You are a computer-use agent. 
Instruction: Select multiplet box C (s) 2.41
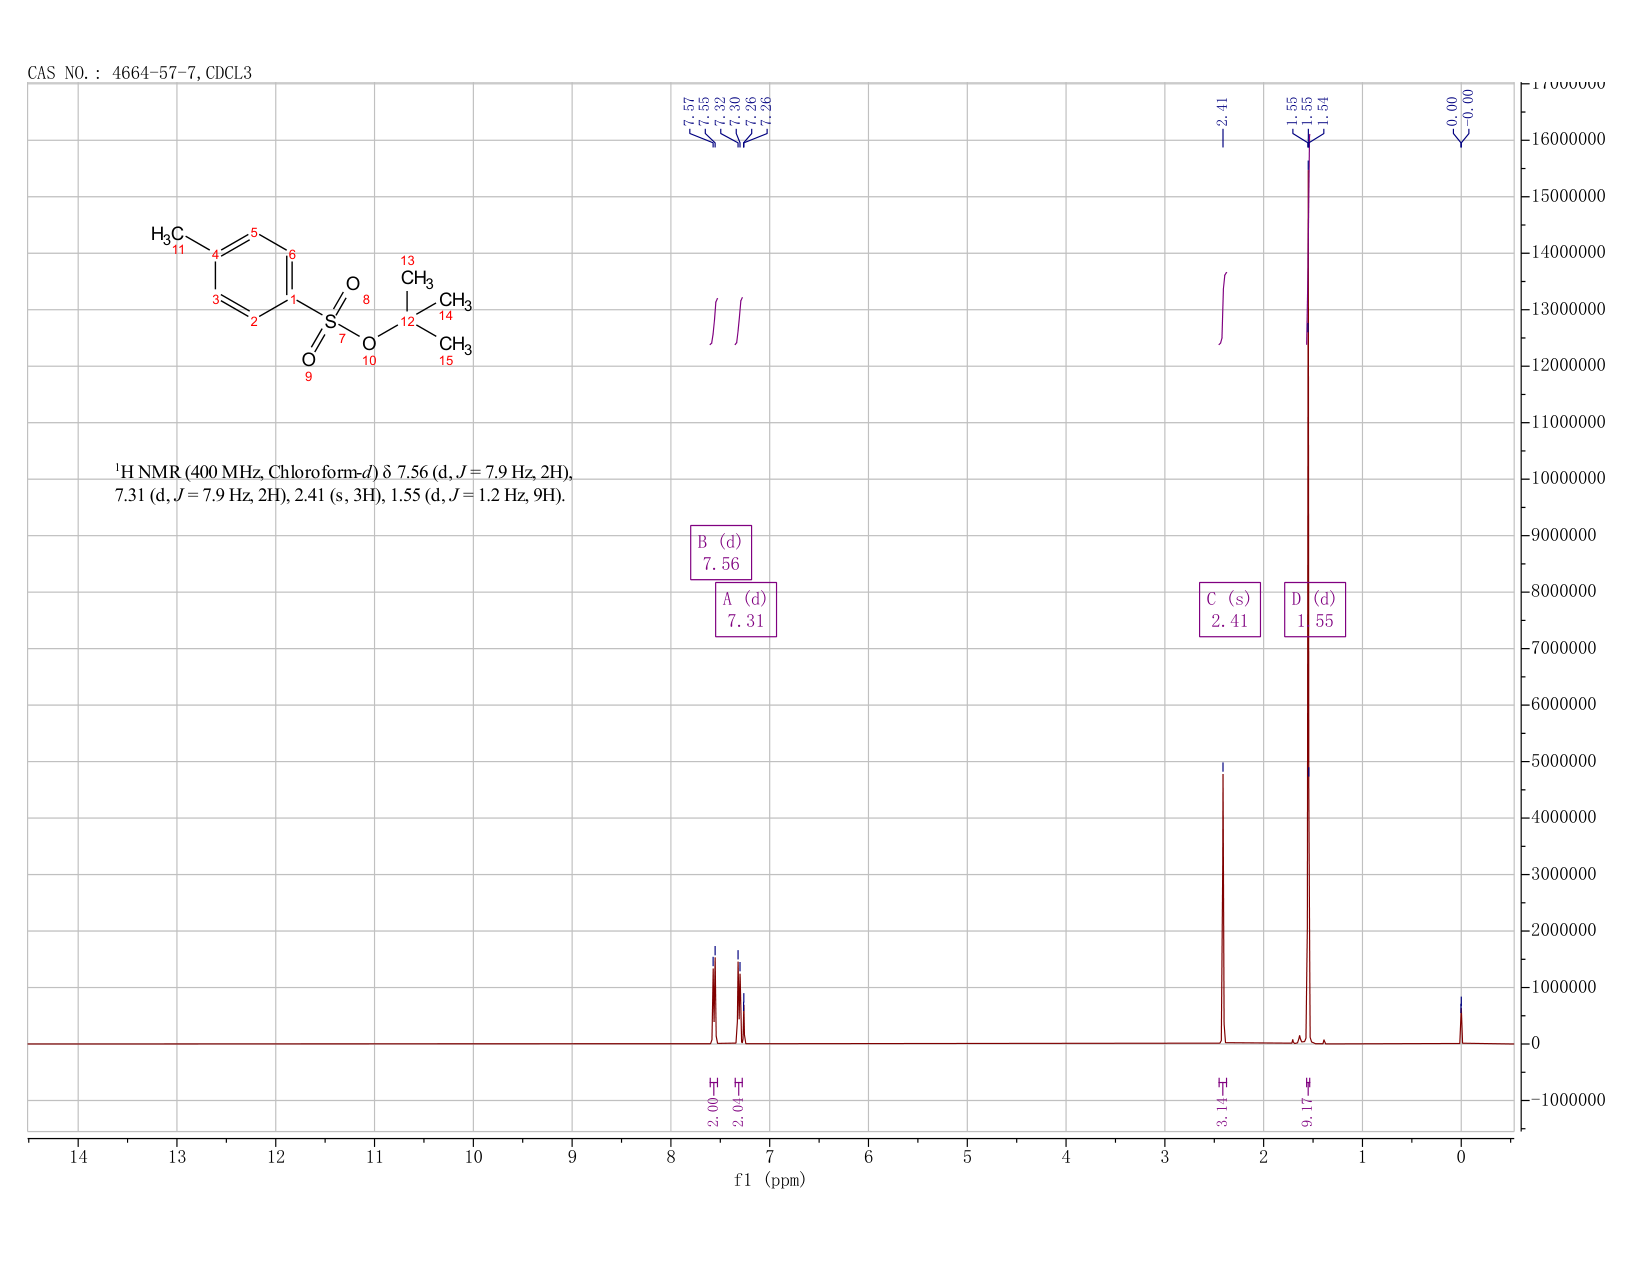pyautogui.click(x=1230, y=609)
